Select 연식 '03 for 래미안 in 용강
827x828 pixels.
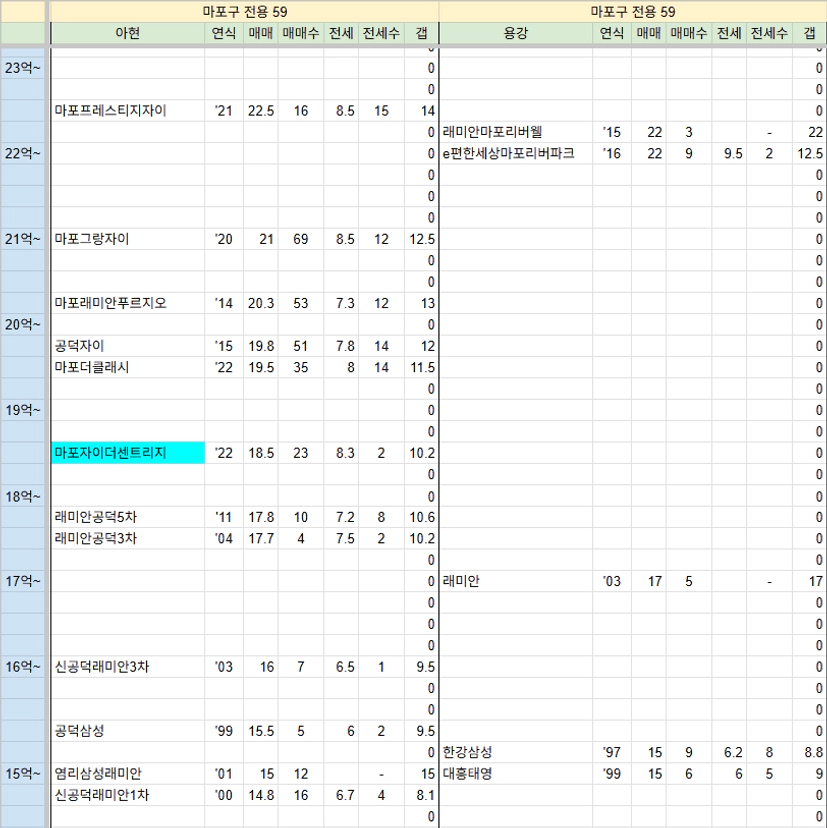(612, 581)
